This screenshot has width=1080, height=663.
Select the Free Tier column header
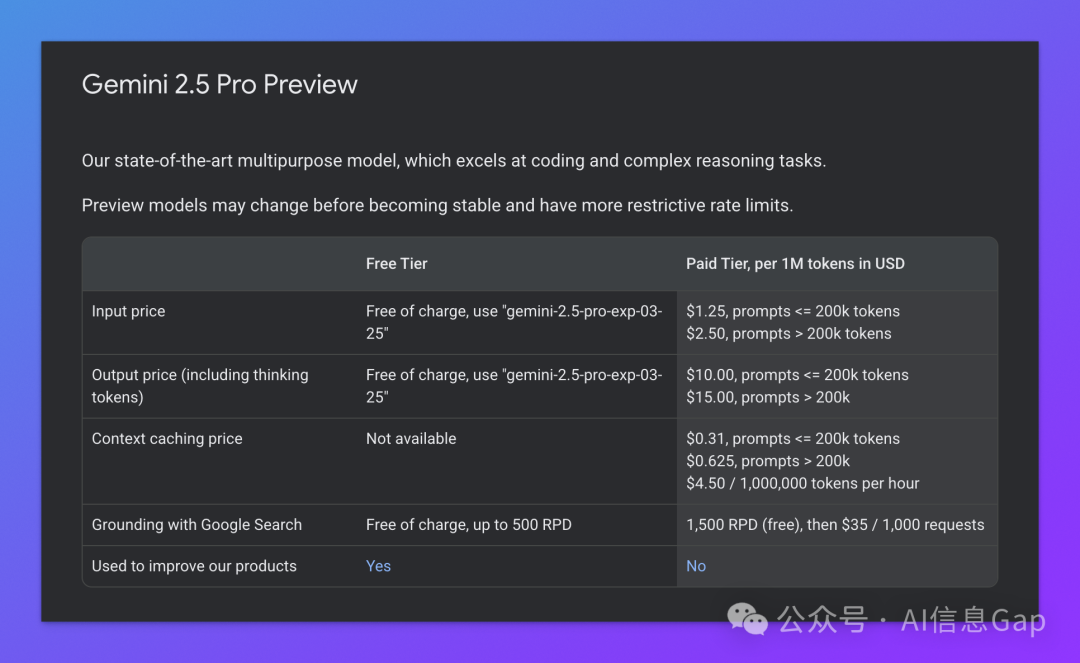[397, 264]
